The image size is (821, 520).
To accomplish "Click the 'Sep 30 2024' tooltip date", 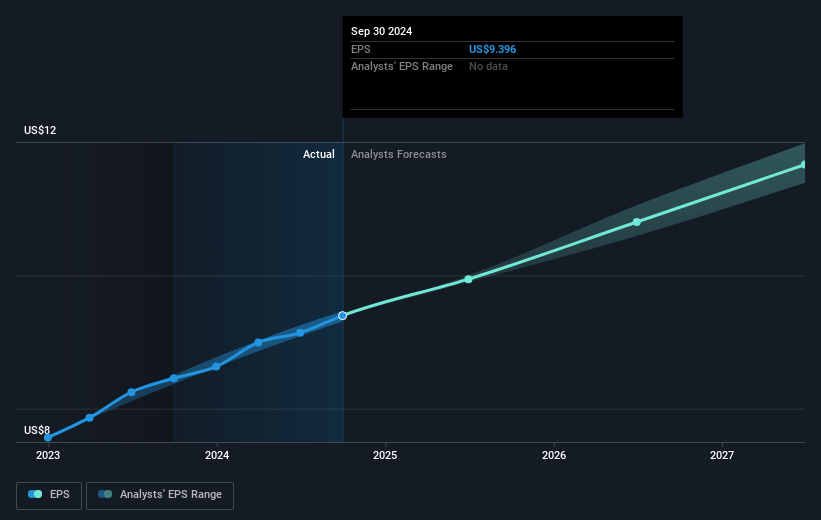I will 381,31.
